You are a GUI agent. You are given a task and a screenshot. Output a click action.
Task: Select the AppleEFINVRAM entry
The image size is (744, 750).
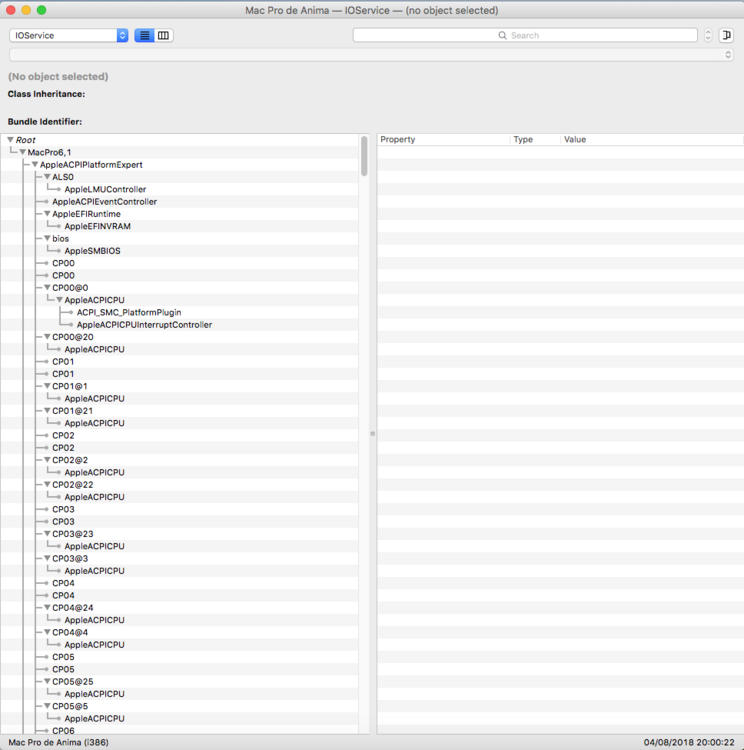click(x=97, y=226)
